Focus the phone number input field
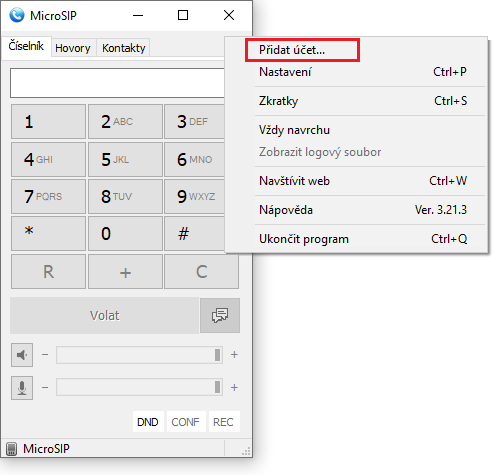493x475 pixels. tap(117, 83)
